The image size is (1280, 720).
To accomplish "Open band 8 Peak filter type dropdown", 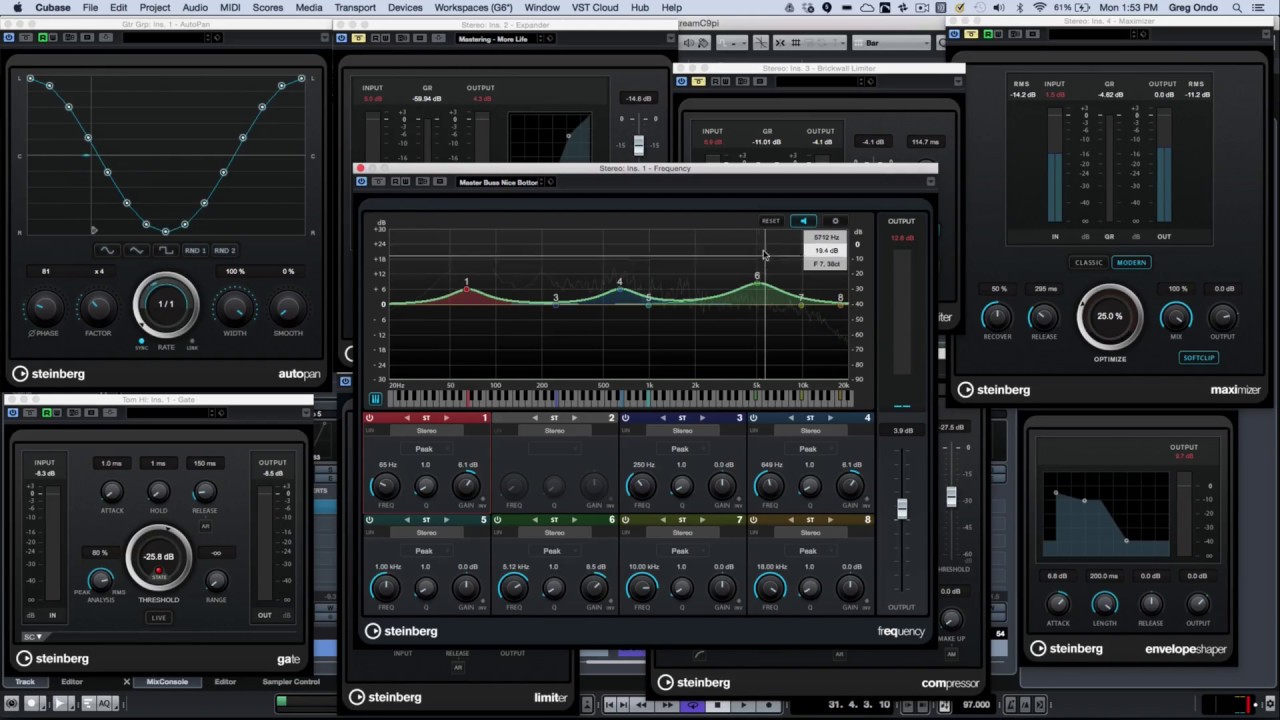I will 810,551.
